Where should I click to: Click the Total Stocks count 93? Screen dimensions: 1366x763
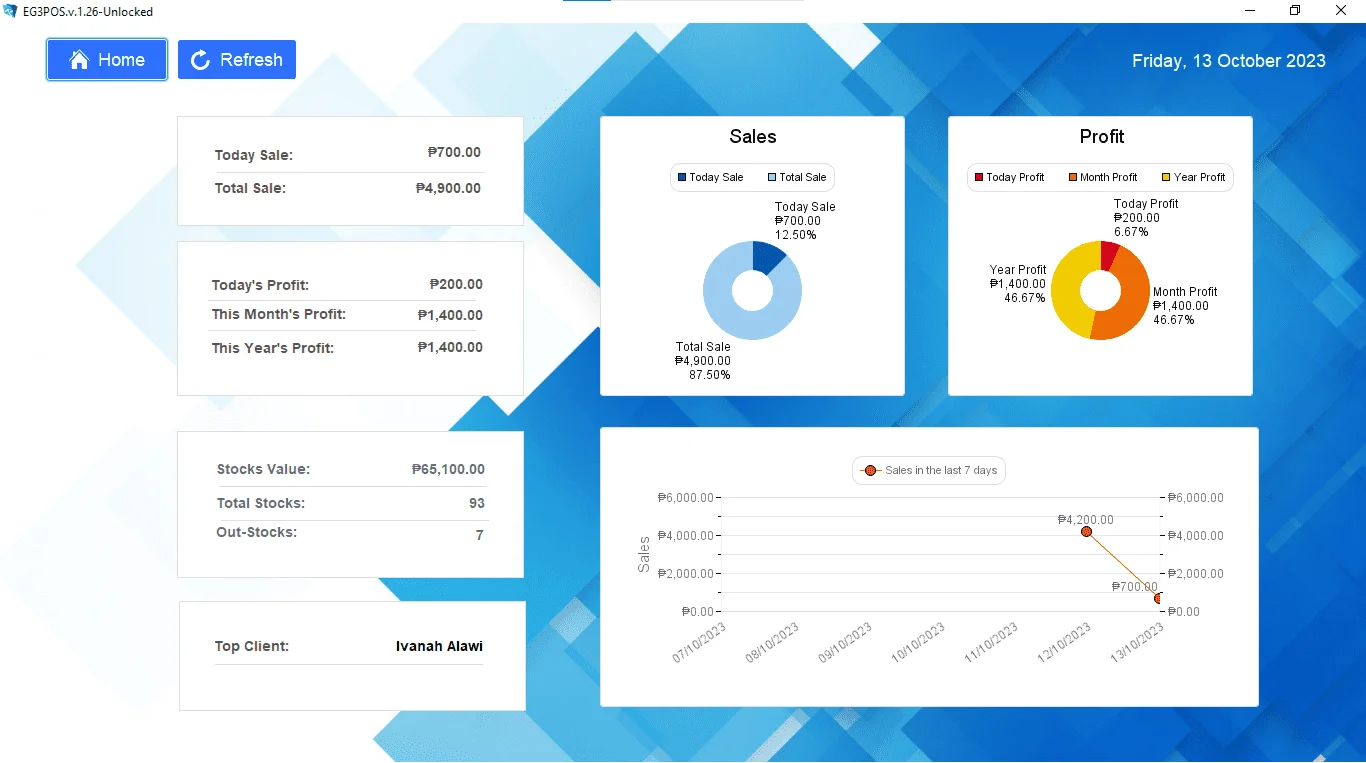477,503
